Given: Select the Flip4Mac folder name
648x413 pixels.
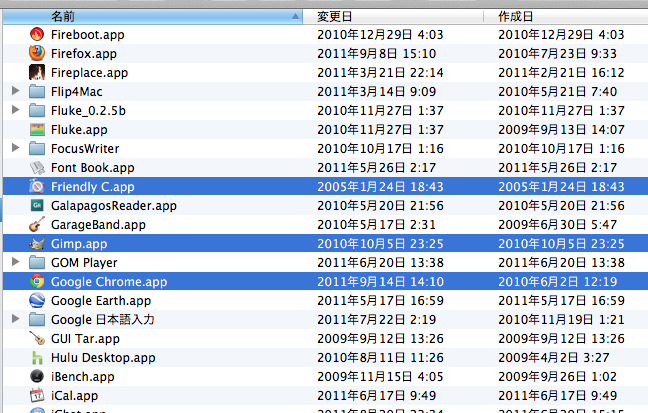Looking at the screenshot, I should pos(76,92).
